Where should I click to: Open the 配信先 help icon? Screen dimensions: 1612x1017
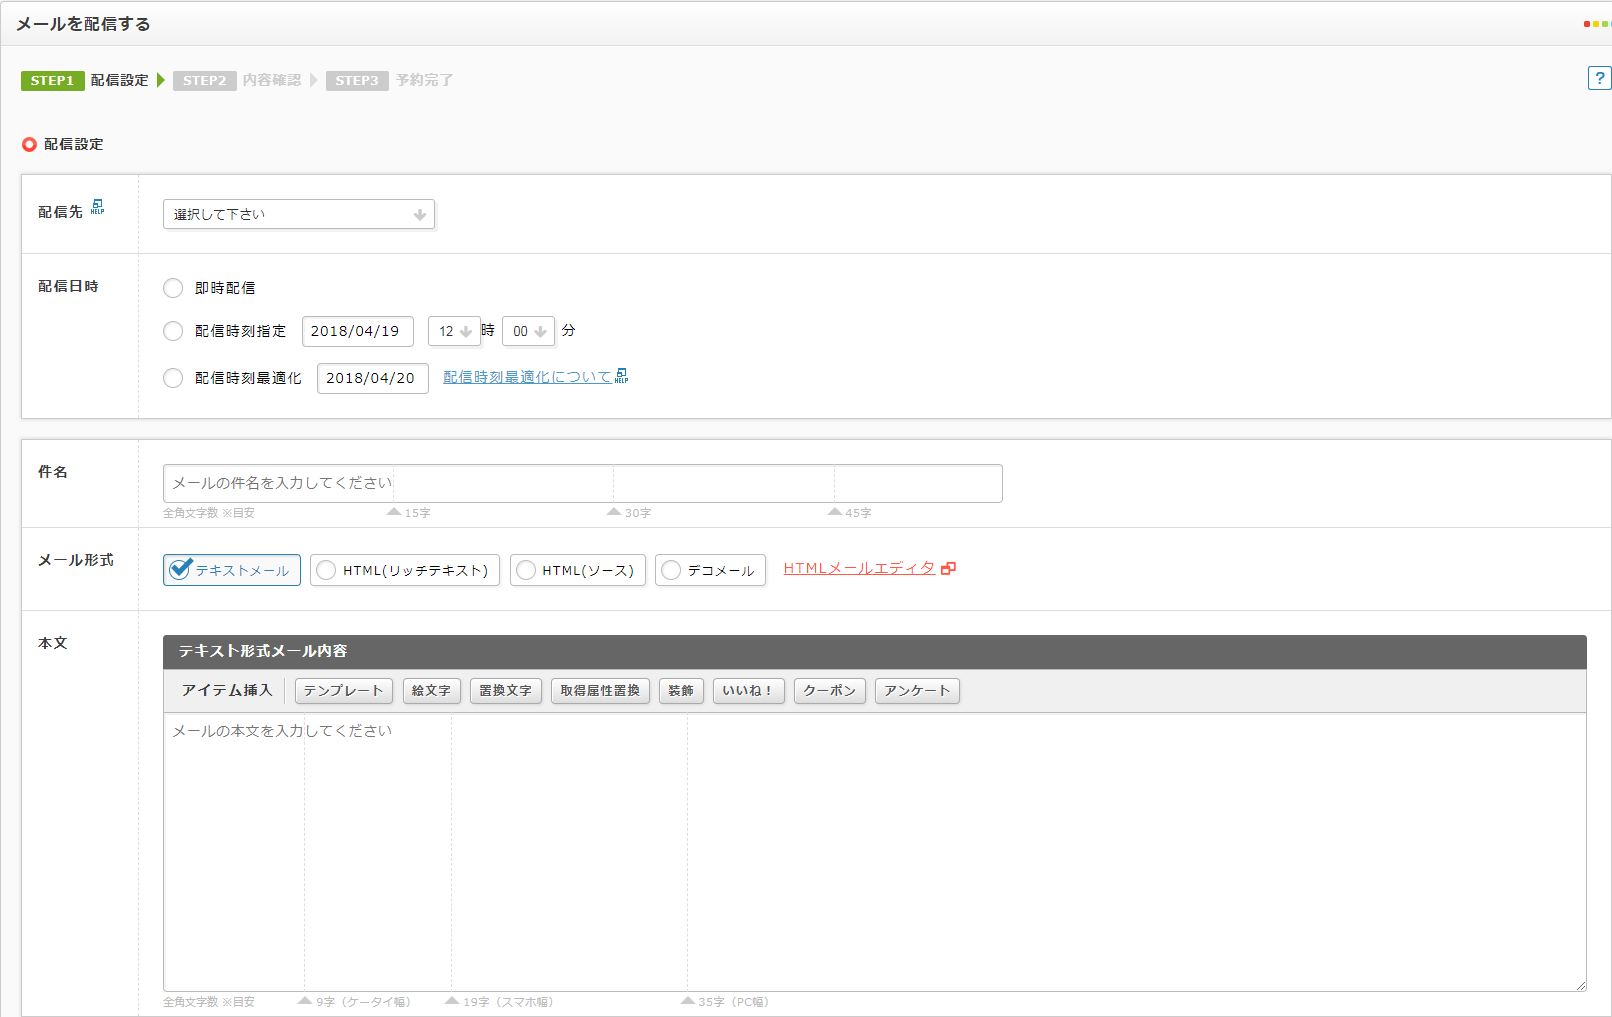pyautogui.click(x=97, y=207)
